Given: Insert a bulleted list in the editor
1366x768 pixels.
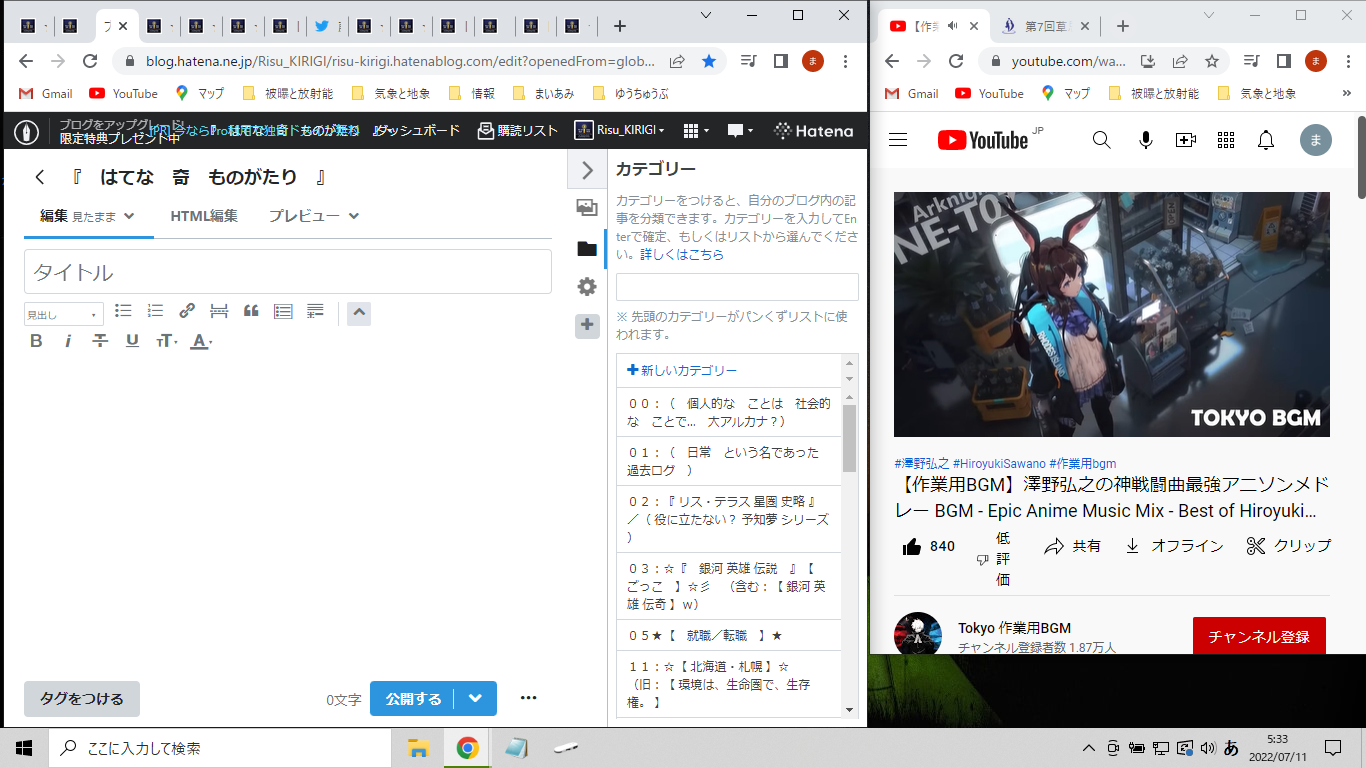Looking at the screenshot, I should point(123,311).
